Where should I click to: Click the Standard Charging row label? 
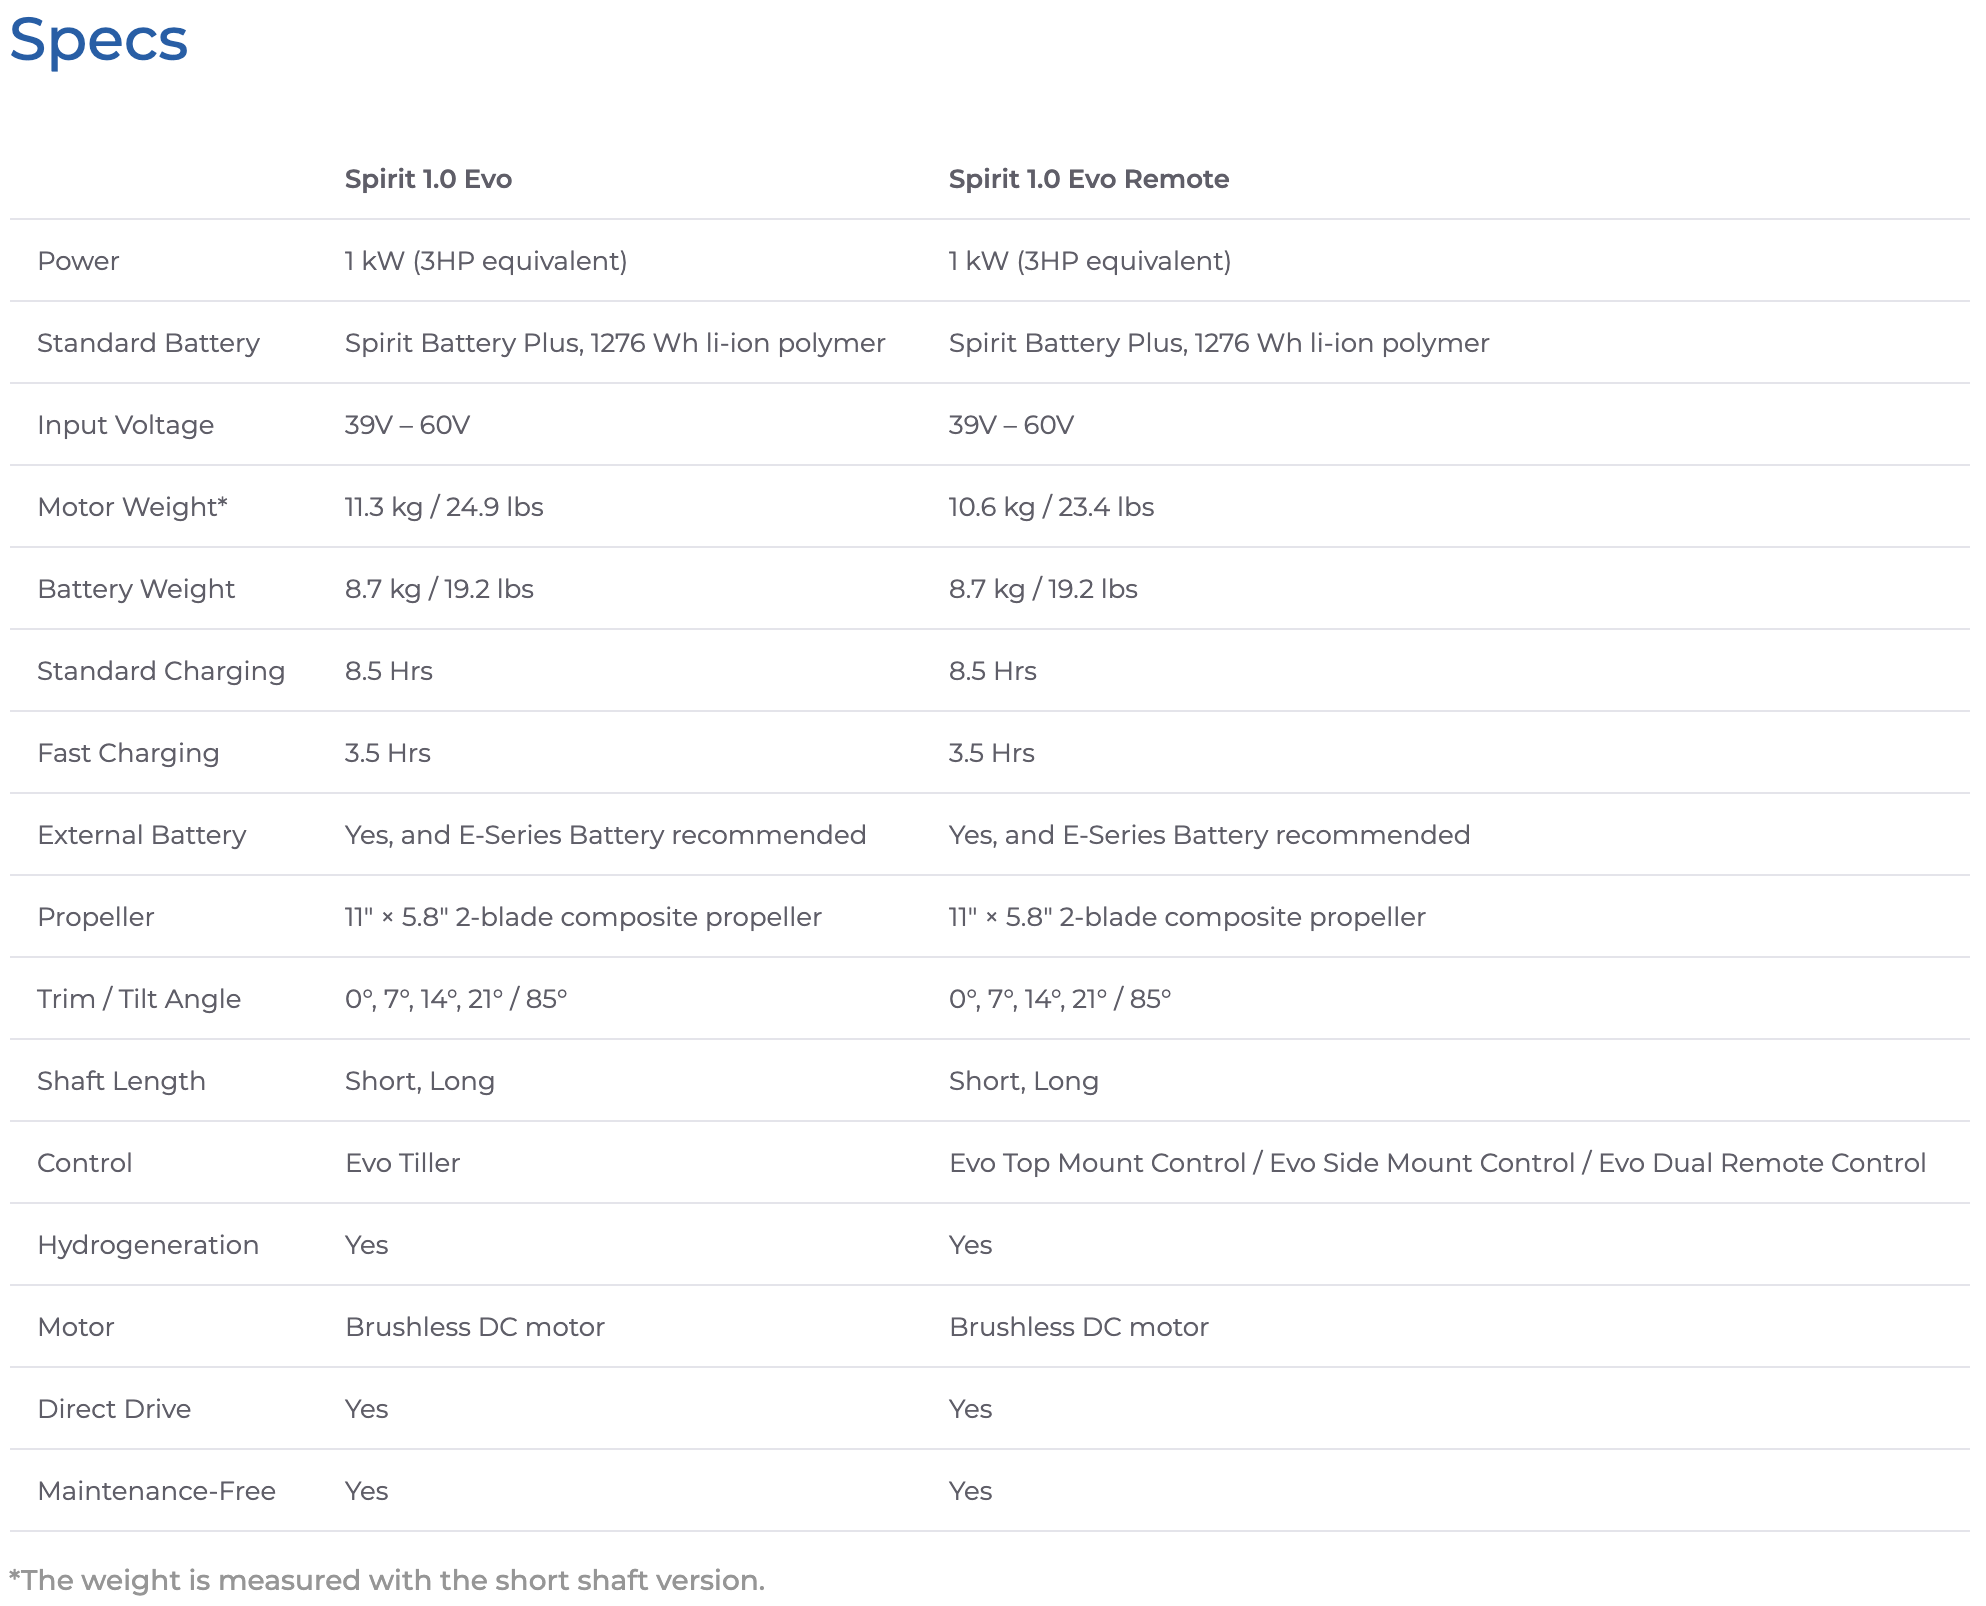click(x=161, y=671)
